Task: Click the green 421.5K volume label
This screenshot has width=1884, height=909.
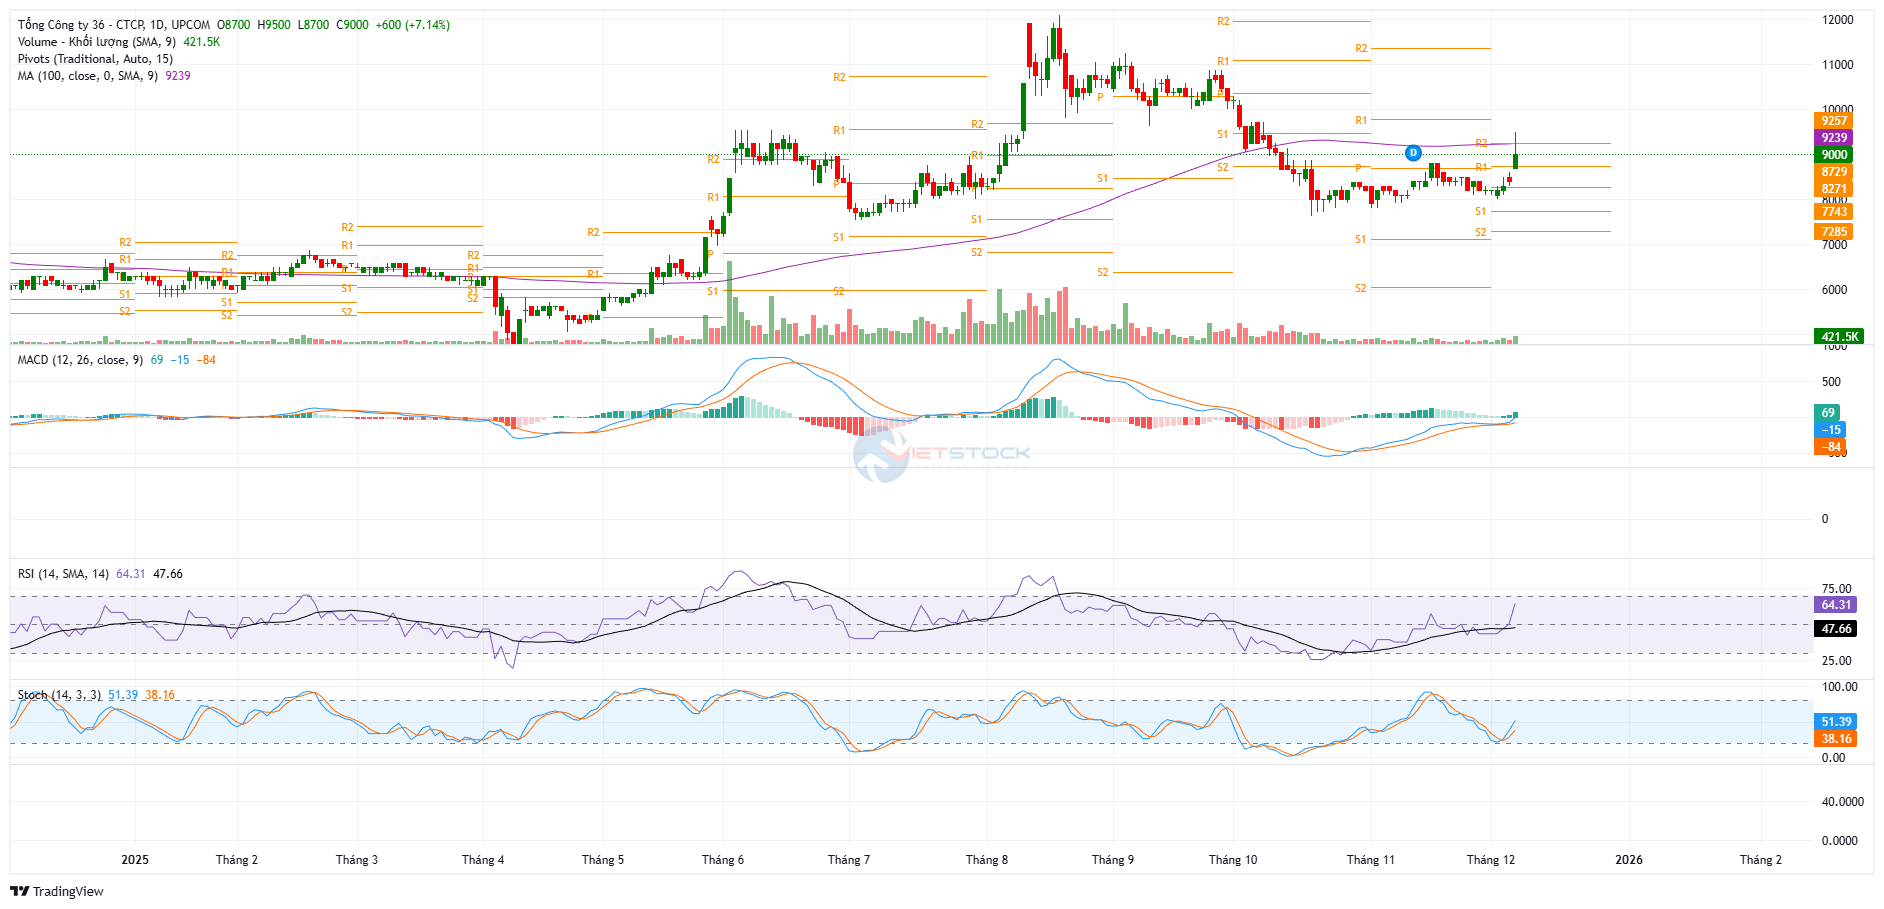Action: pyautogui.click(x=1838, y=337)
